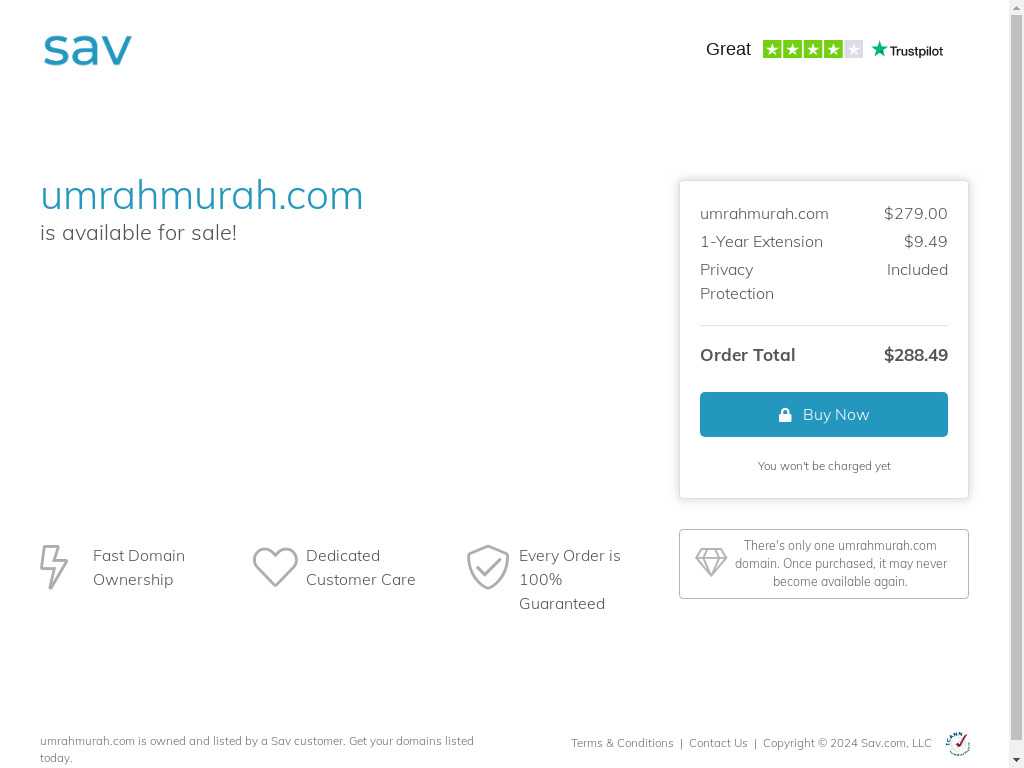Image resolution: width=1024 pixels, height=768 pixels.
Task: Click the Buy Now button
Action: point(824,415)
